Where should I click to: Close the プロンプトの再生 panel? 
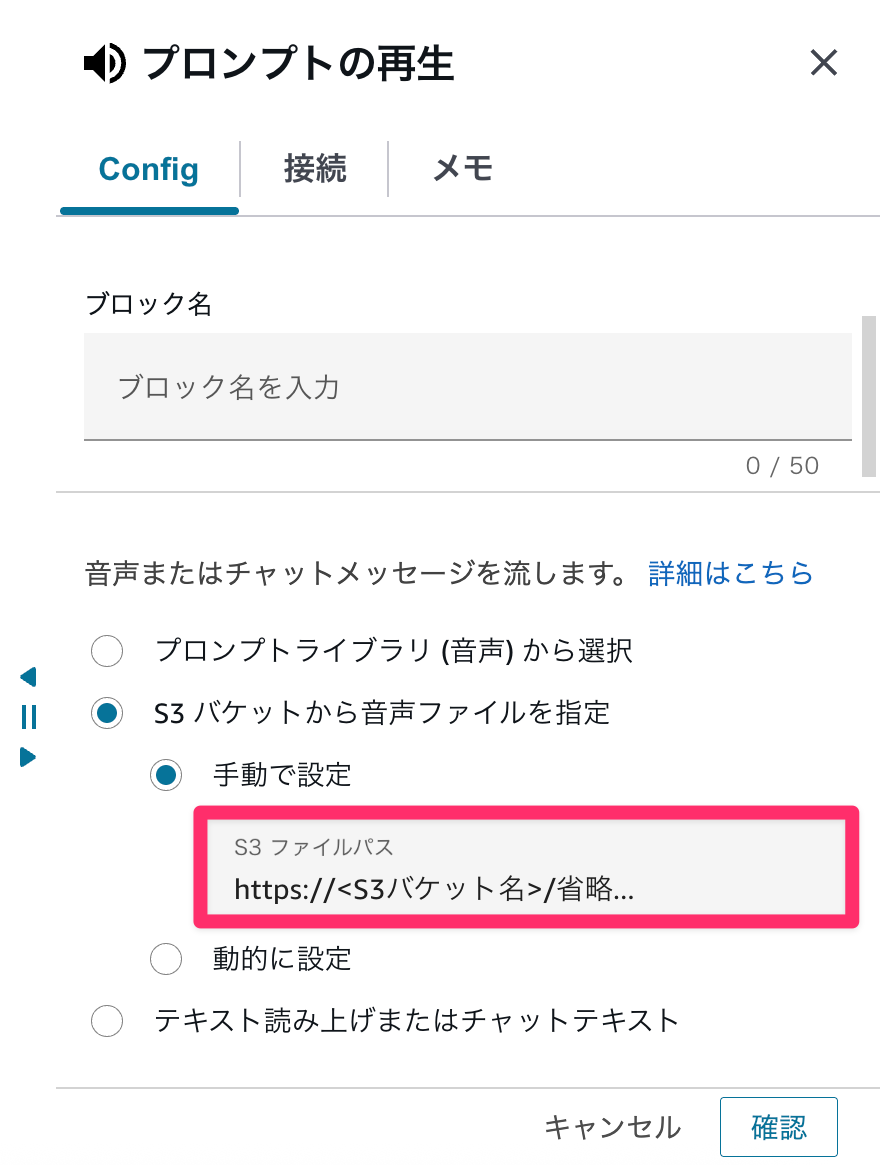pos(823,64)
